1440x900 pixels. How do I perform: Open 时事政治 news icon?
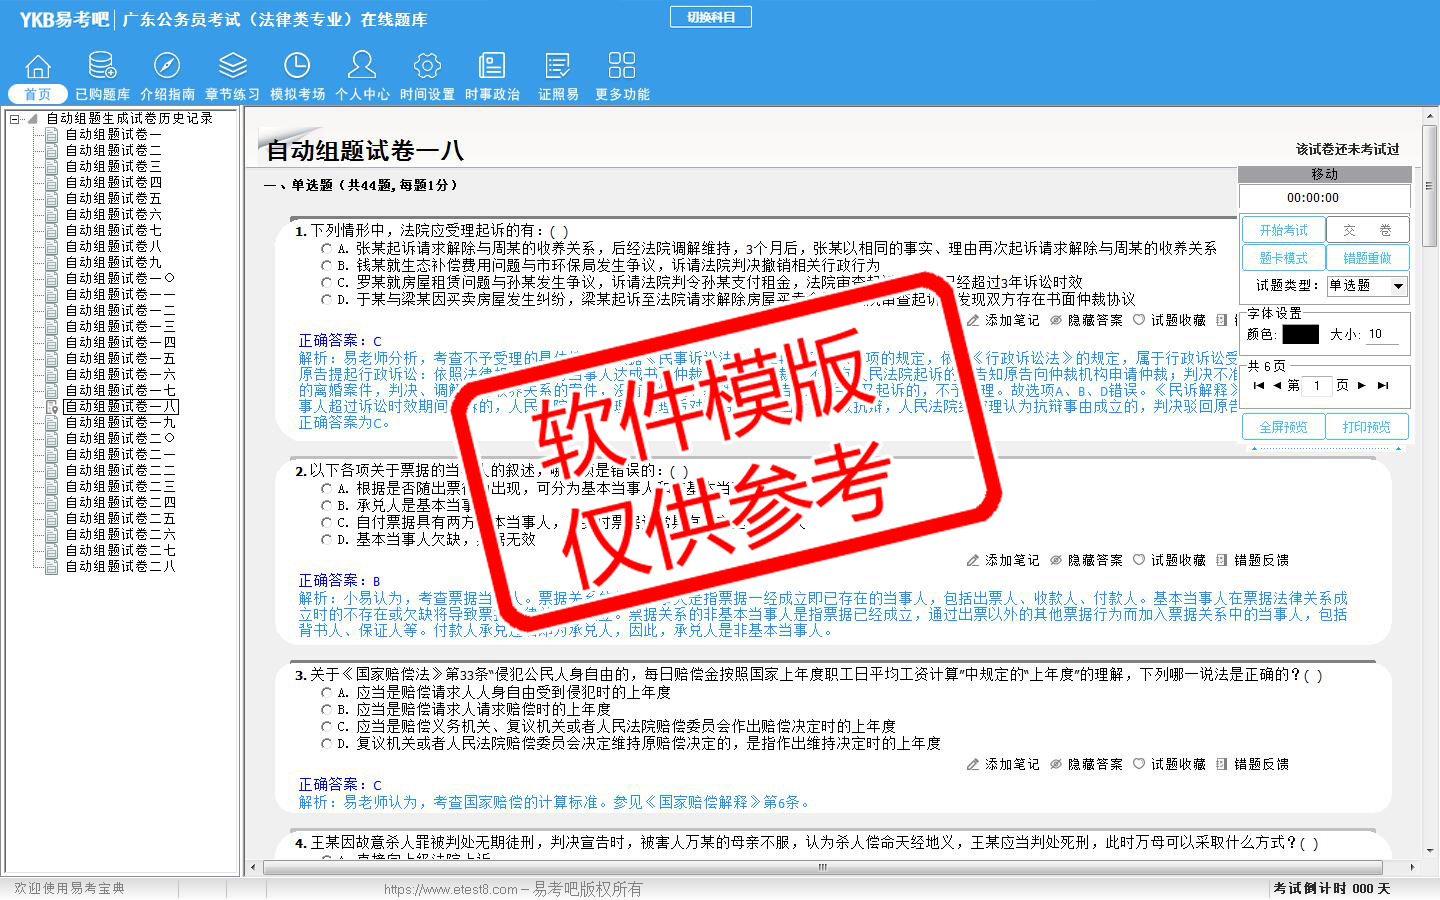pyautogui.click(x=492, y=67)
